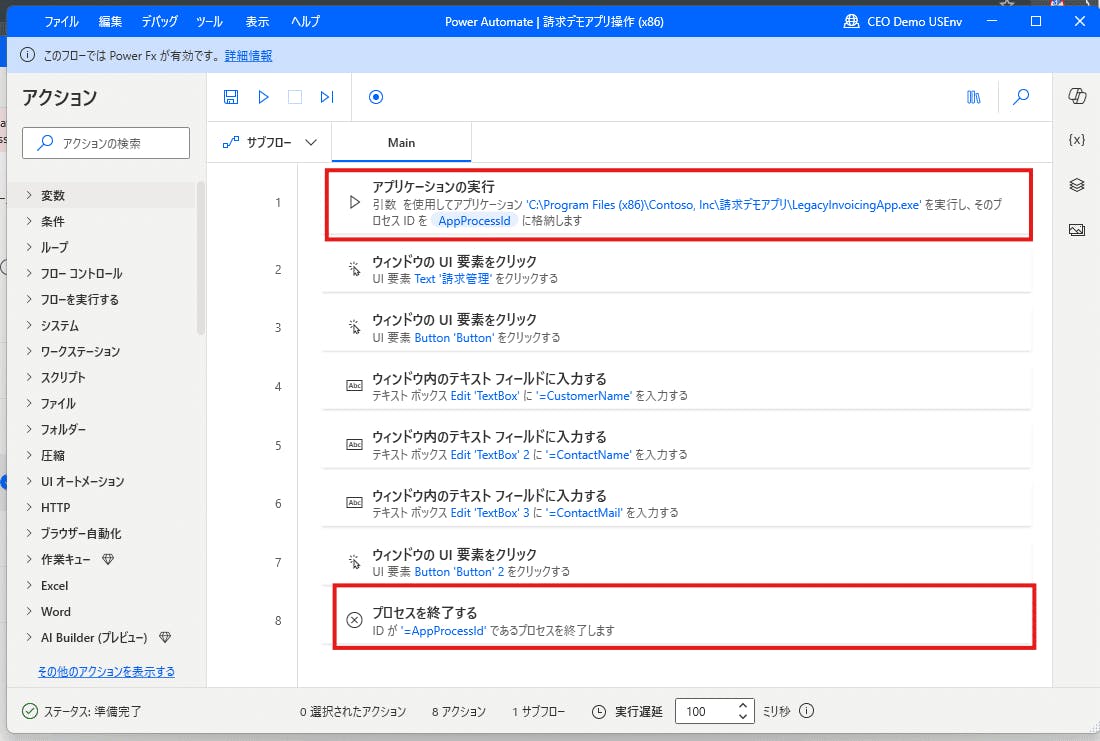Open the 詳細情報 link

[248, 55]
